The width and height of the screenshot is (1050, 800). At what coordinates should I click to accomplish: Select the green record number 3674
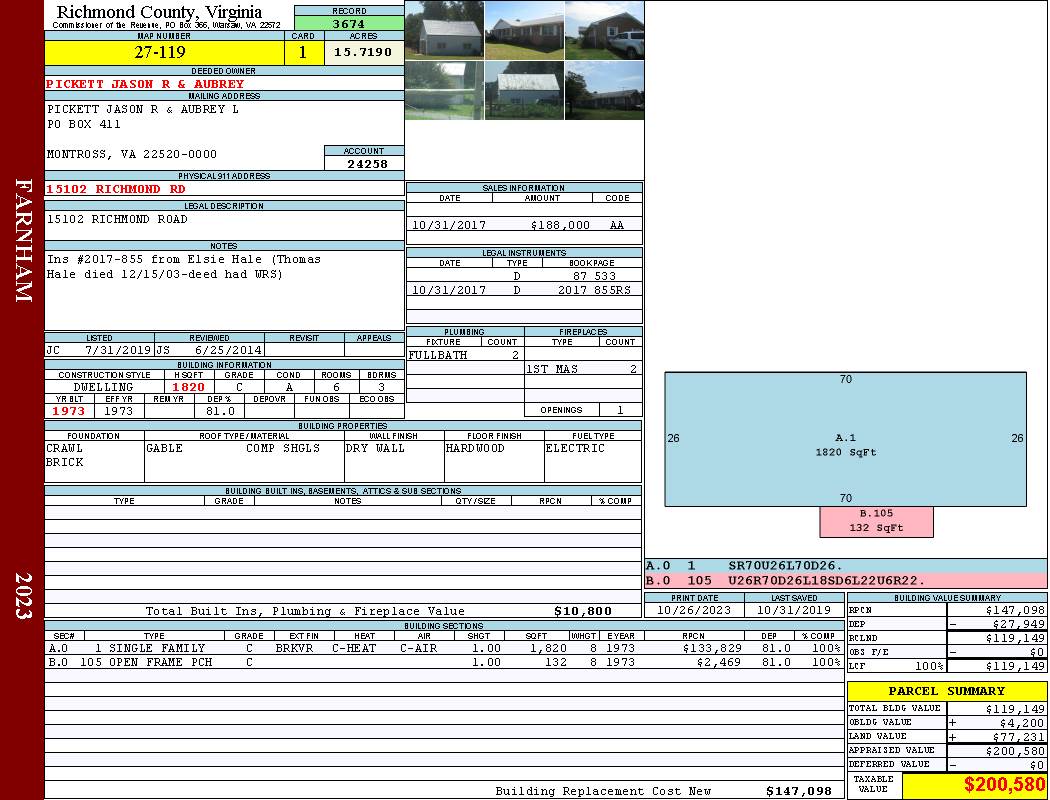tap(349, 23)
